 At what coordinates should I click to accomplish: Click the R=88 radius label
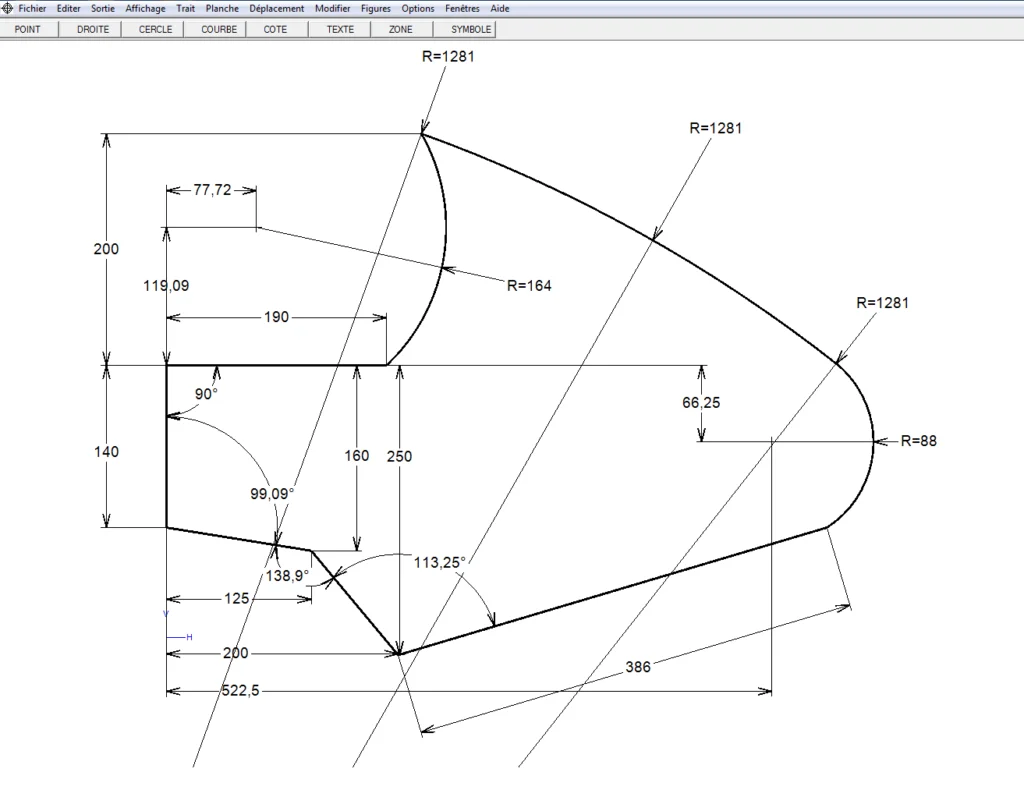(918, 441)
